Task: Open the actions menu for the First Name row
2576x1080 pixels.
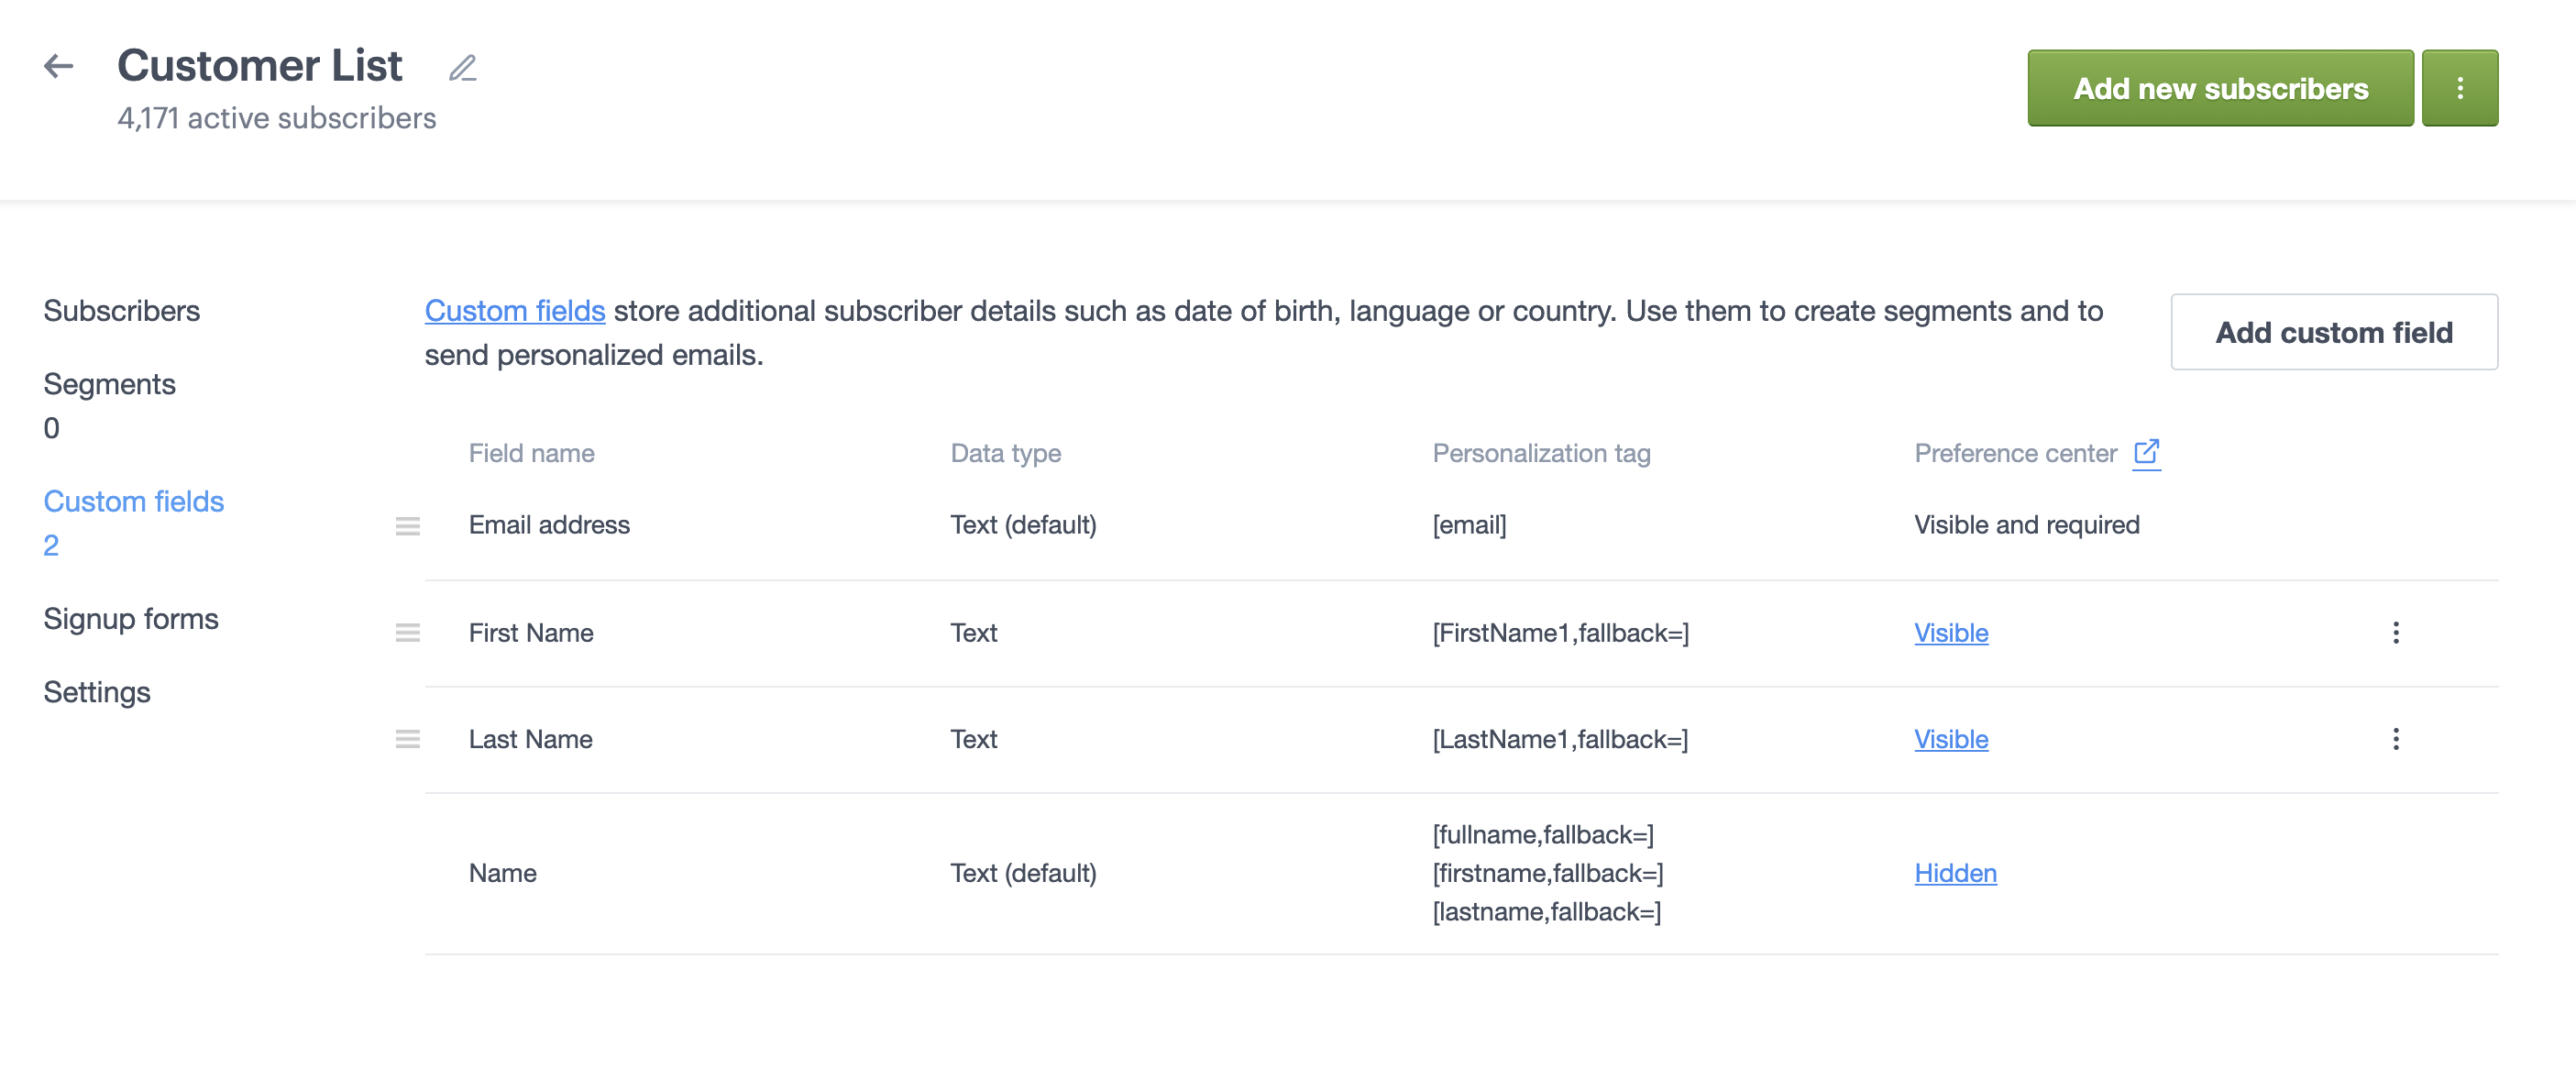Action: 2396,632
